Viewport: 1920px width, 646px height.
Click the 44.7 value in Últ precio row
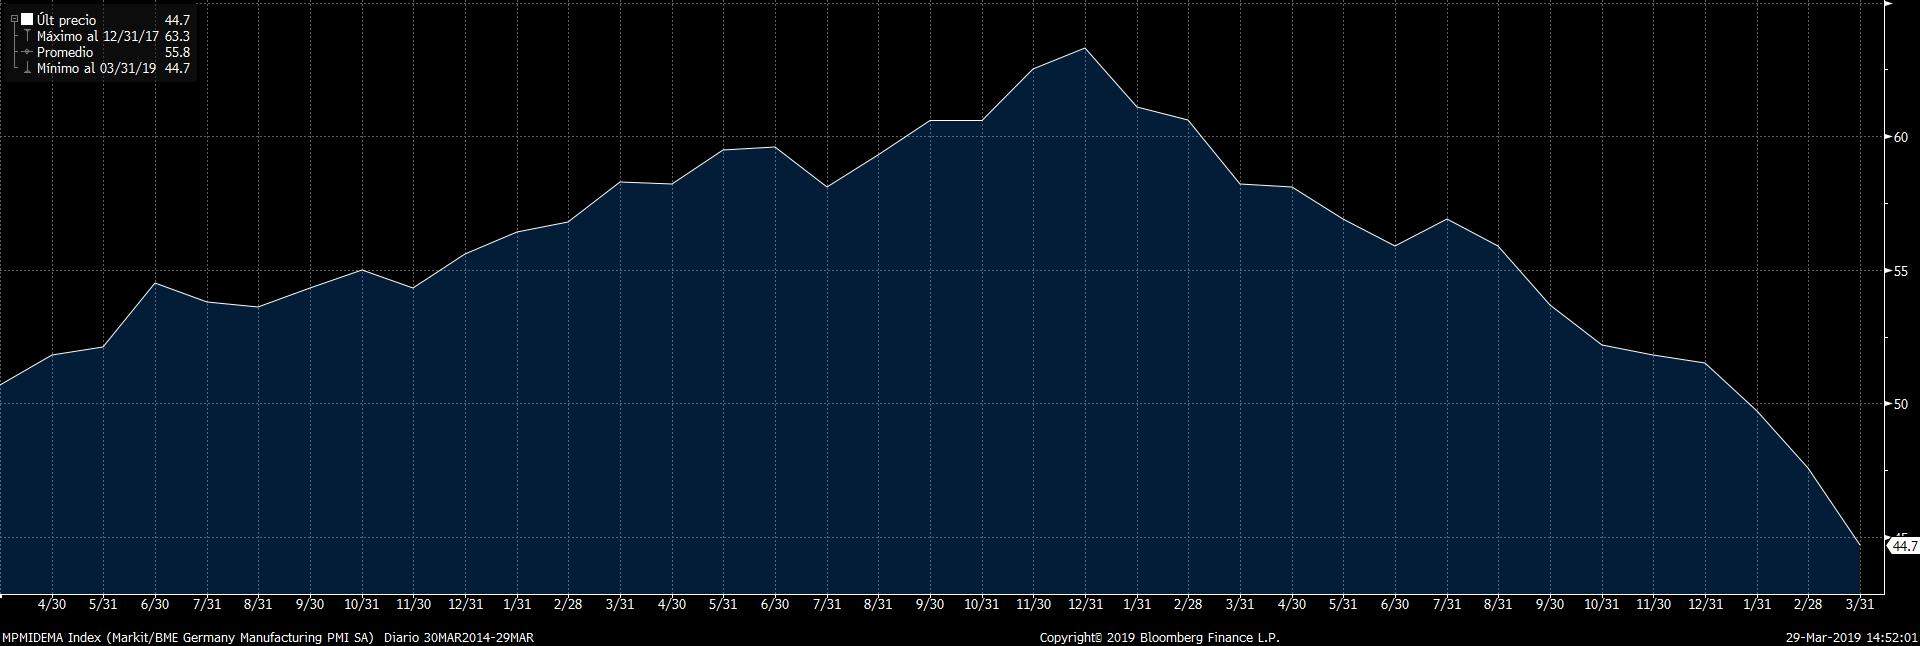click(x=177, y=20)
